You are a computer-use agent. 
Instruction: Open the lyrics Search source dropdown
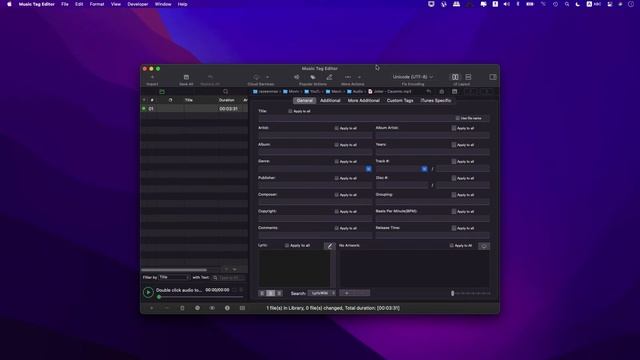tap(322, 293)
